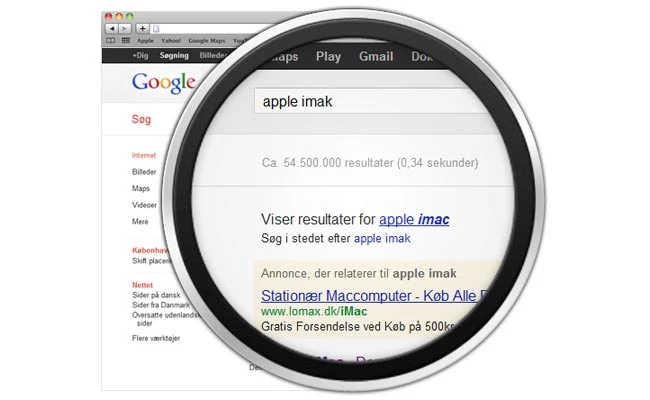Viewport: 650px width, 400px height.
Task: Click the Safari forward arrow button
Action: tap(125, 29)
